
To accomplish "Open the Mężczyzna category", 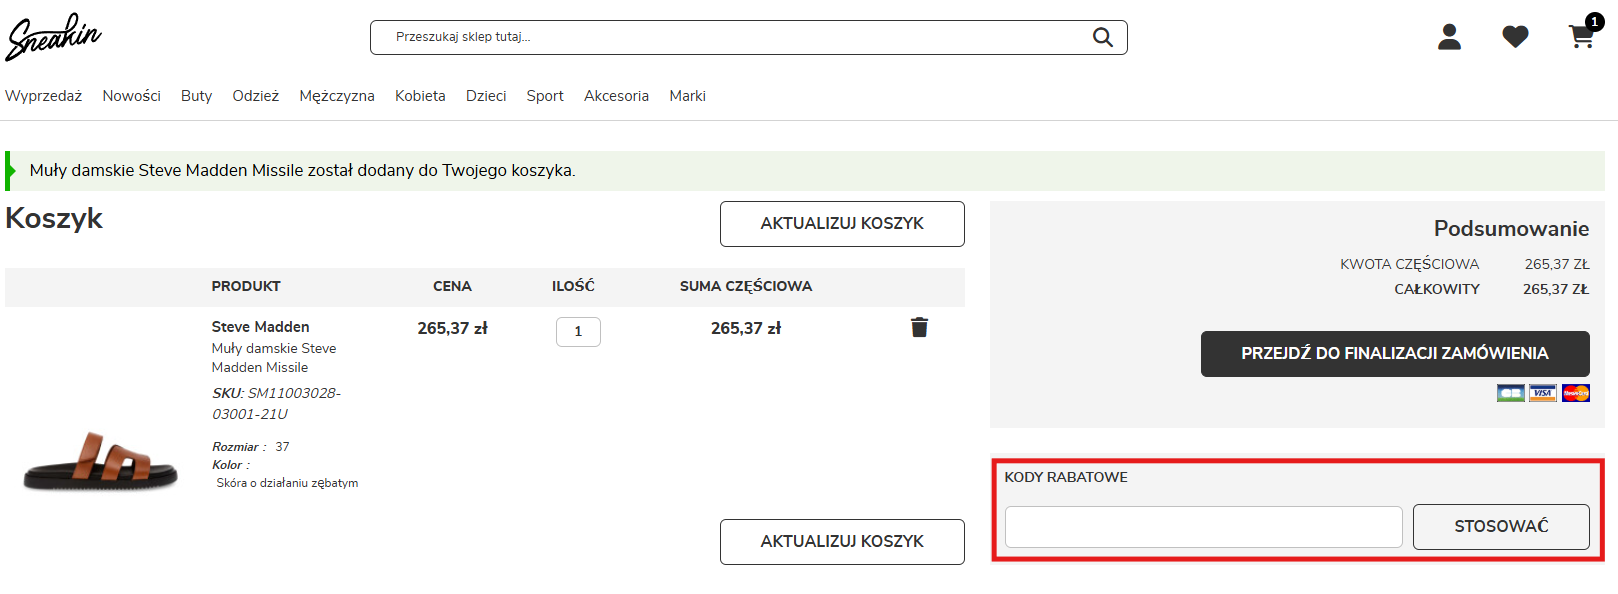I will click(337, 96).
